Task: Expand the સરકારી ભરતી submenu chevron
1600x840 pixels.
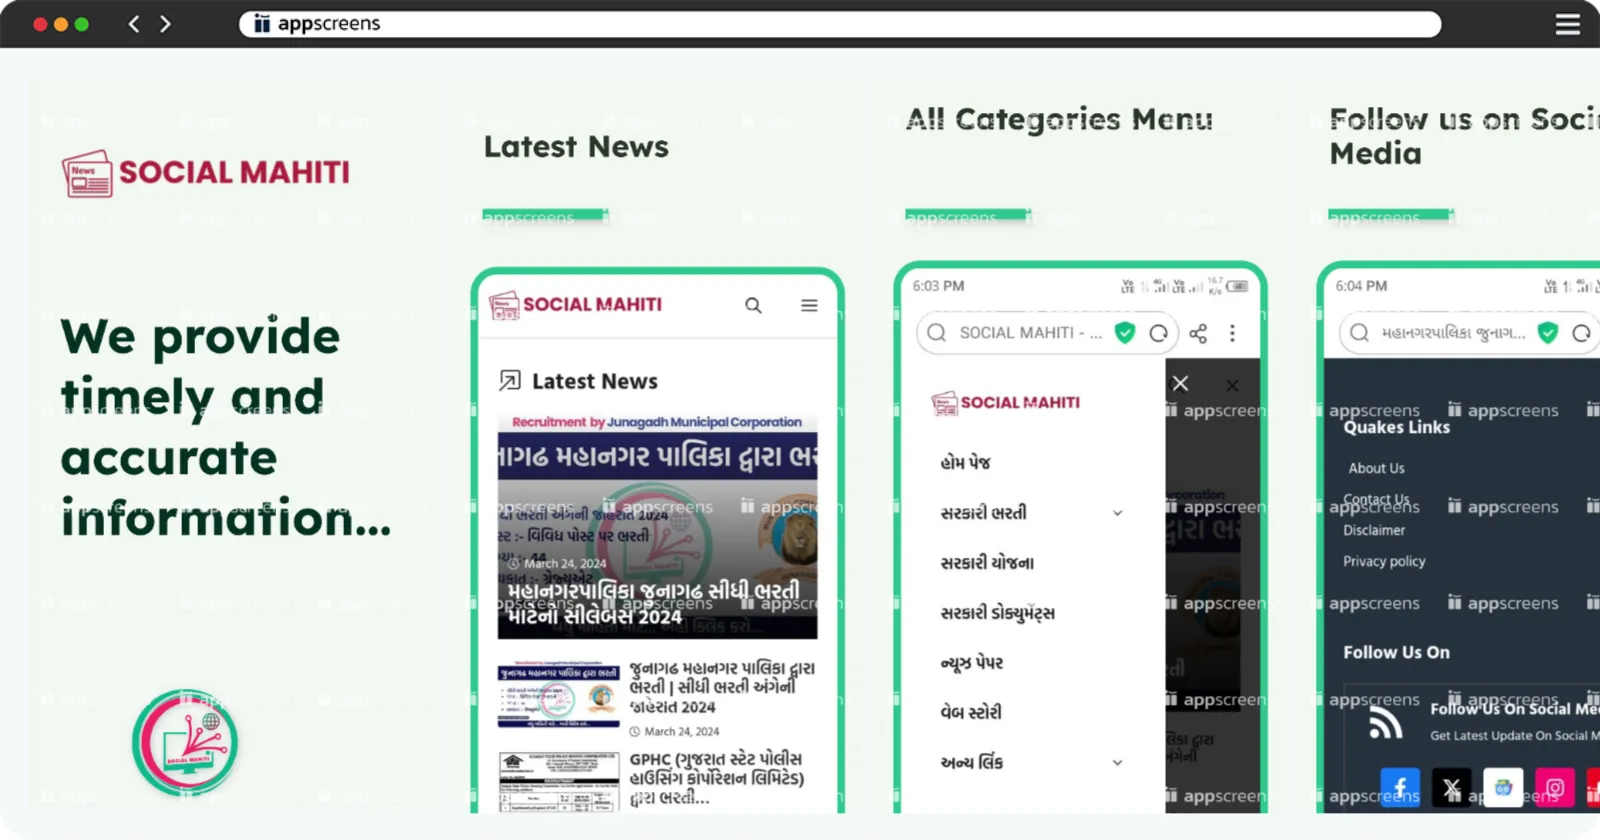Action: pyautogui.click(x=1117, y=513)
